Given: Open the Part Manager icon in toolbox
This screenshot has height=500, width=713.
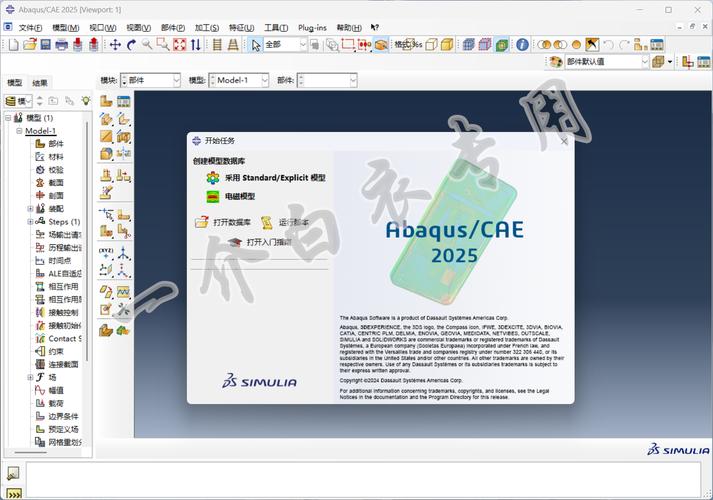Looking at the screenshot, I should (123, 101).
